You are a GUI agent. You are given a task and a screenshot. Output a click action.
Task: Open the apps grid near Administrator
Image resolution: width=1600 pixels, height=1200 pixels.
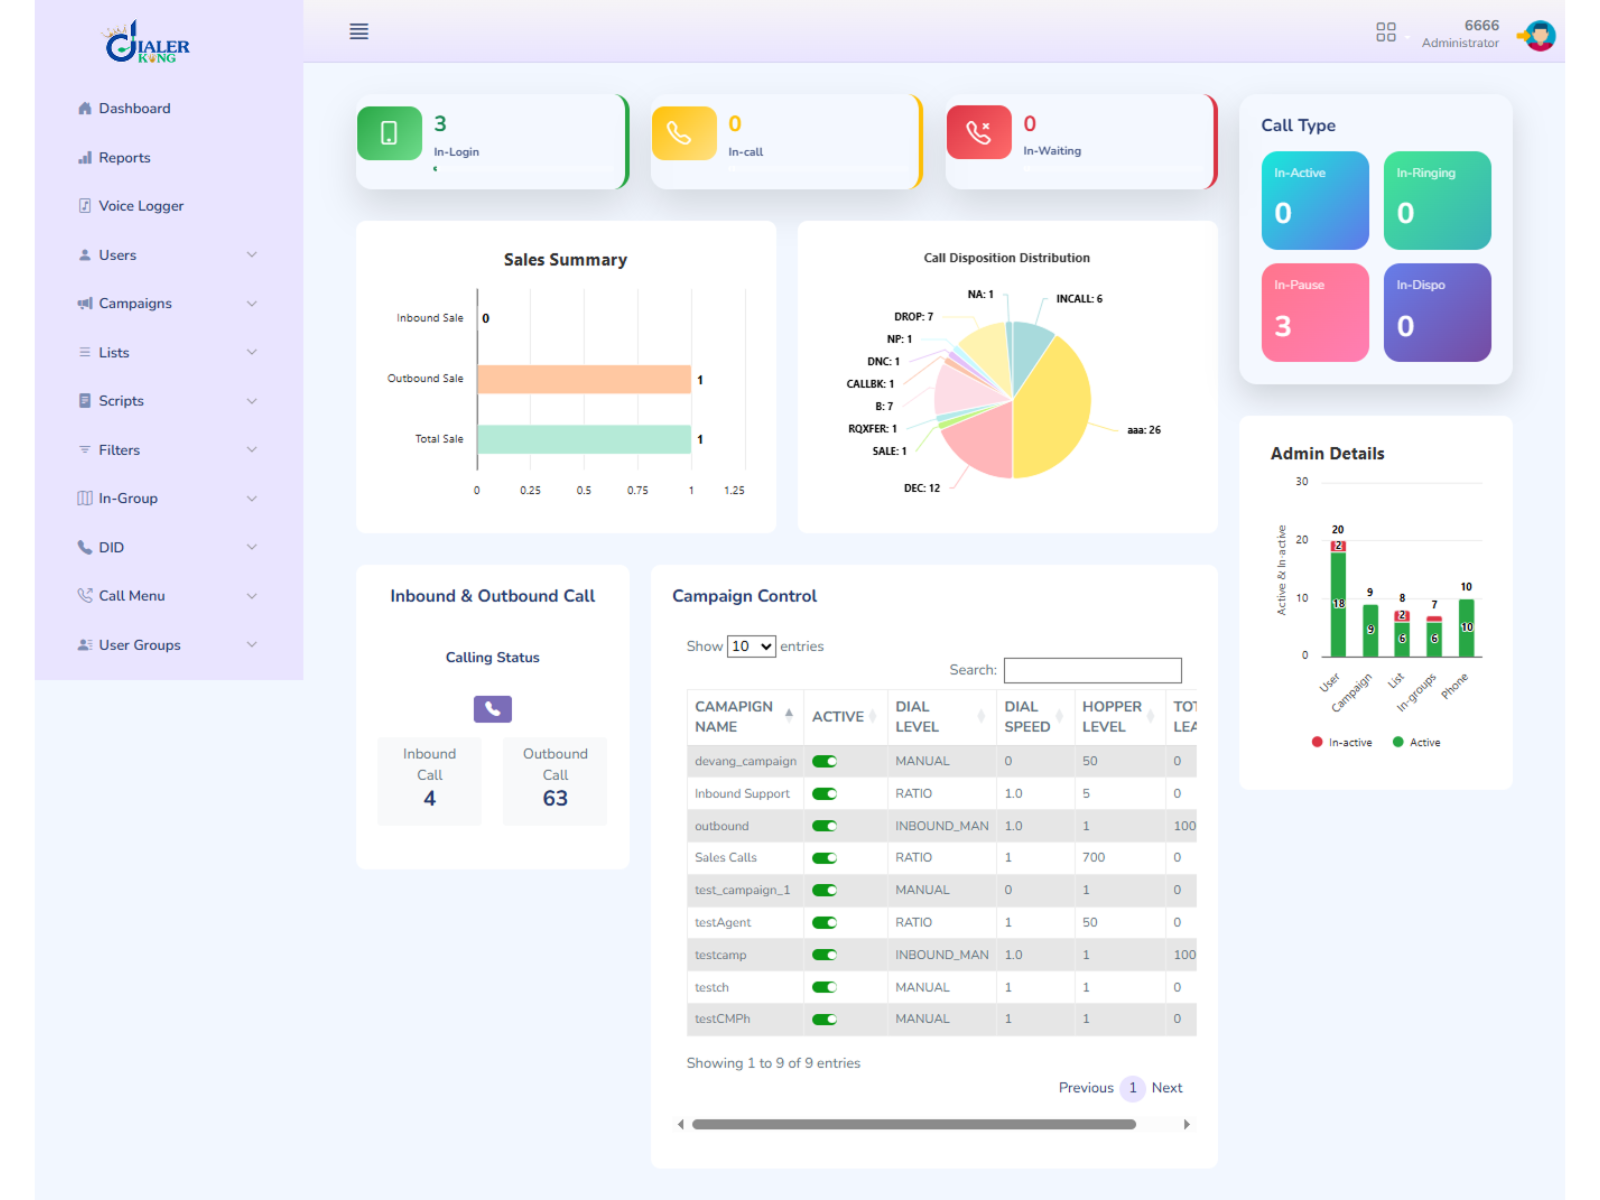tap(1387, 31)
